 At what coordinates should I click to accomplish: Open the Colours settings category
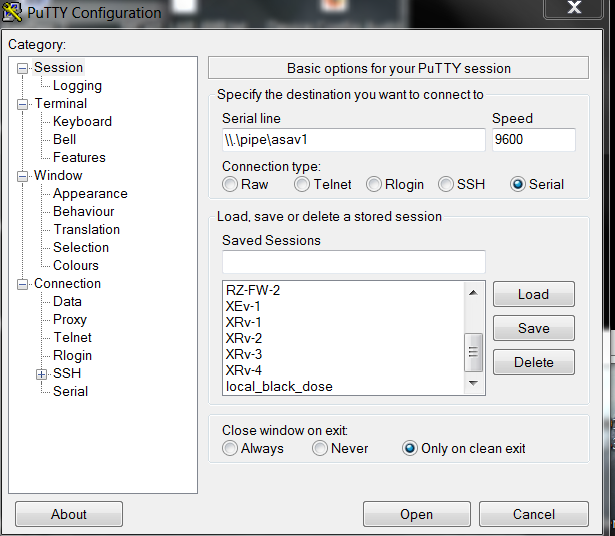76,265
